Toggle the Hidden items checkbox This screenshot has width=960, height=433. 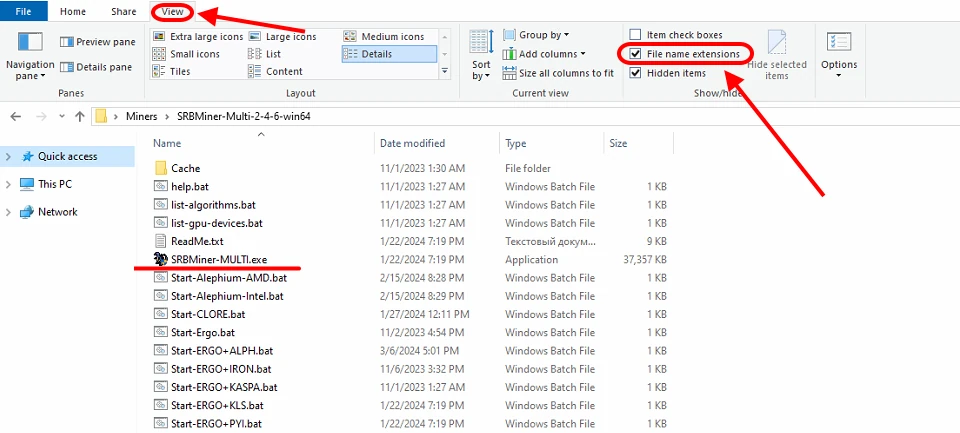tap(635, 73)
